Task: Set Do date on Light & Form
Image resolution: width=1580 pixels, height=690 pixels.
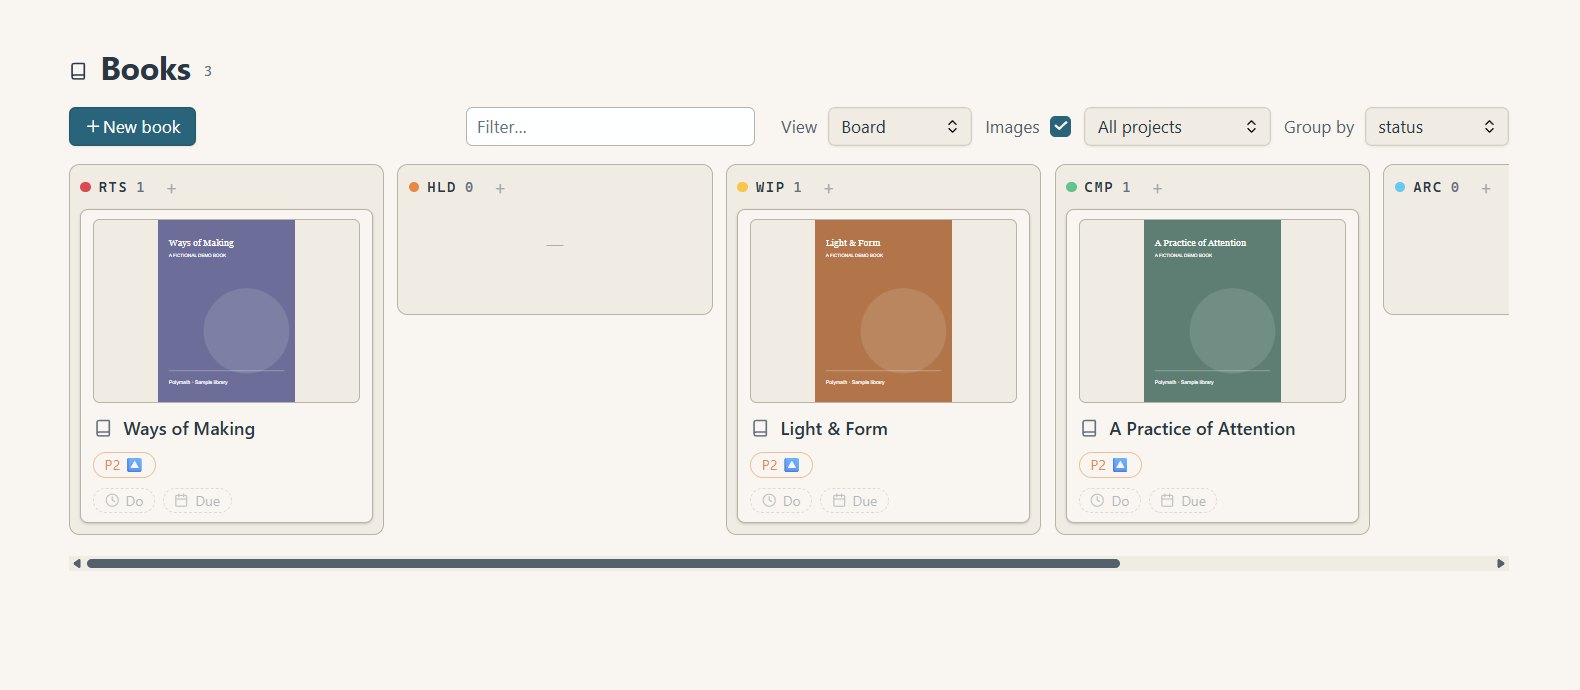Action: [x=781, y=501]
